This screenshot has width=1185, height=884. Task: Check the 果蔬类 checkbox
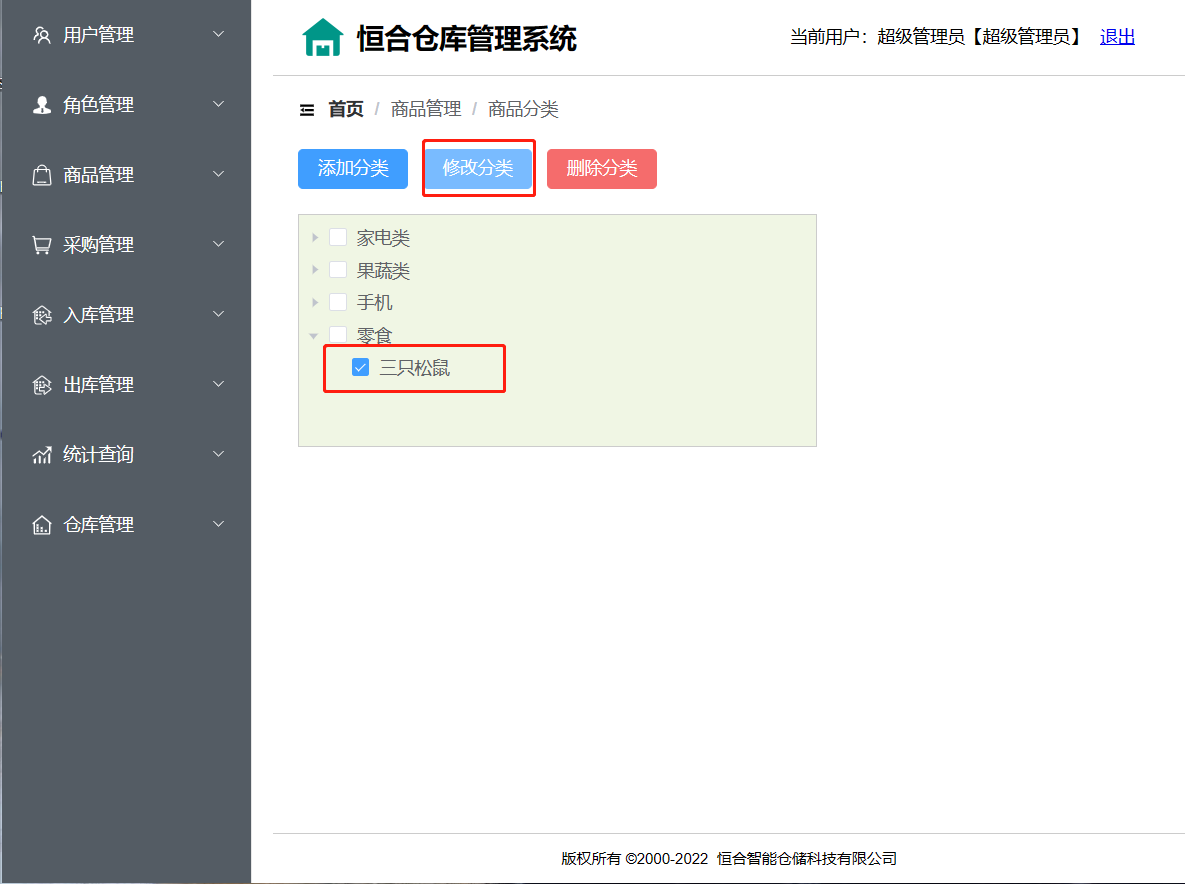(338, 270)
